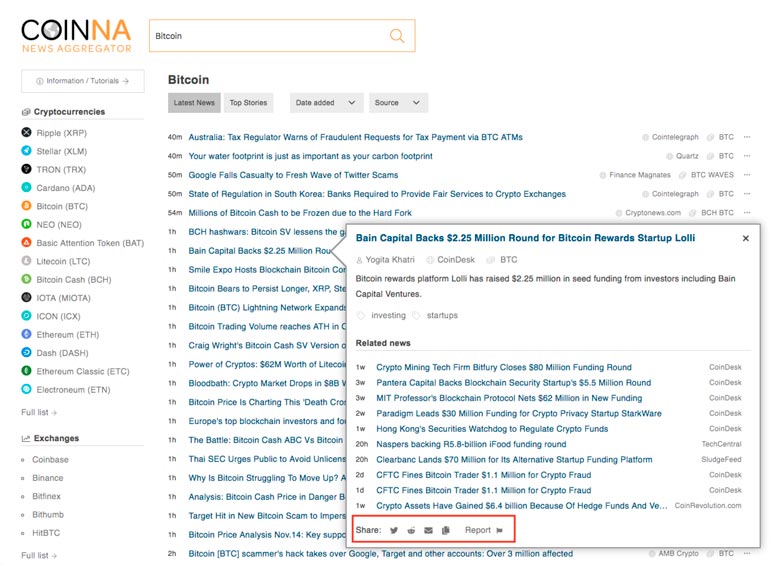Click the ICON (ICX) coin icon
Image resolution: width=779 pixels, height=585 pixels.
point(26,316)
